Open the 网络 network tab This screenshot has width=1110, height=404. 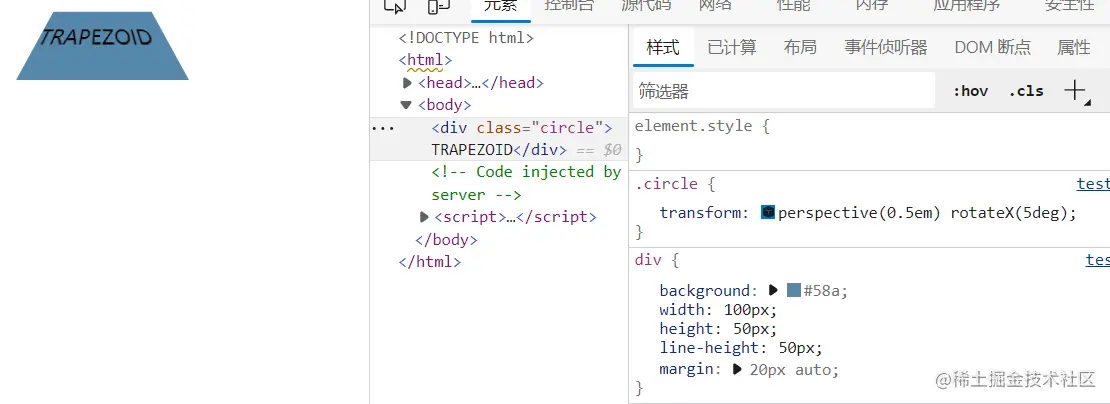(x=715, y=6)
